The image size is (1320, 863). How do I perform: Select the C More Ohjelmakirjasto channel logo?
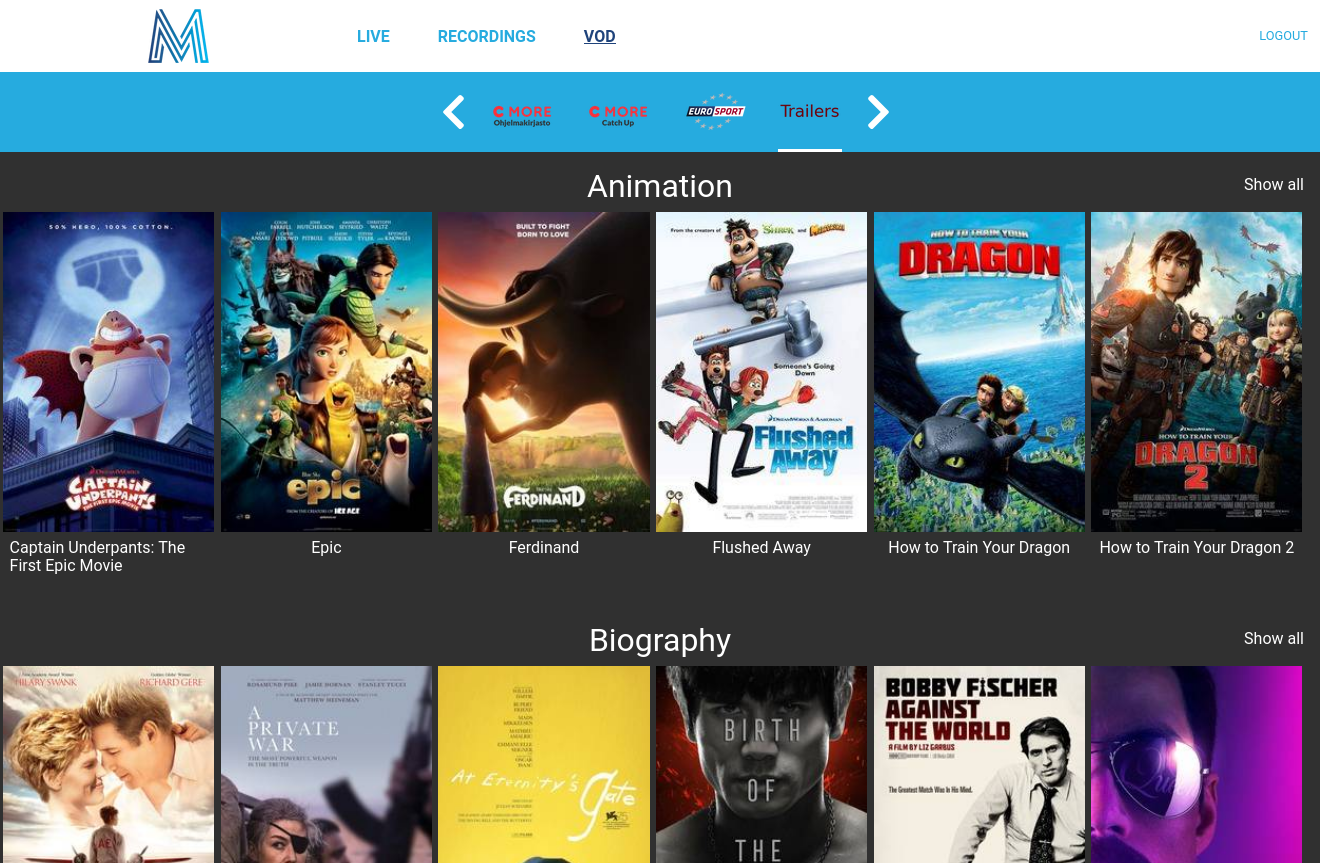[522, 114]
